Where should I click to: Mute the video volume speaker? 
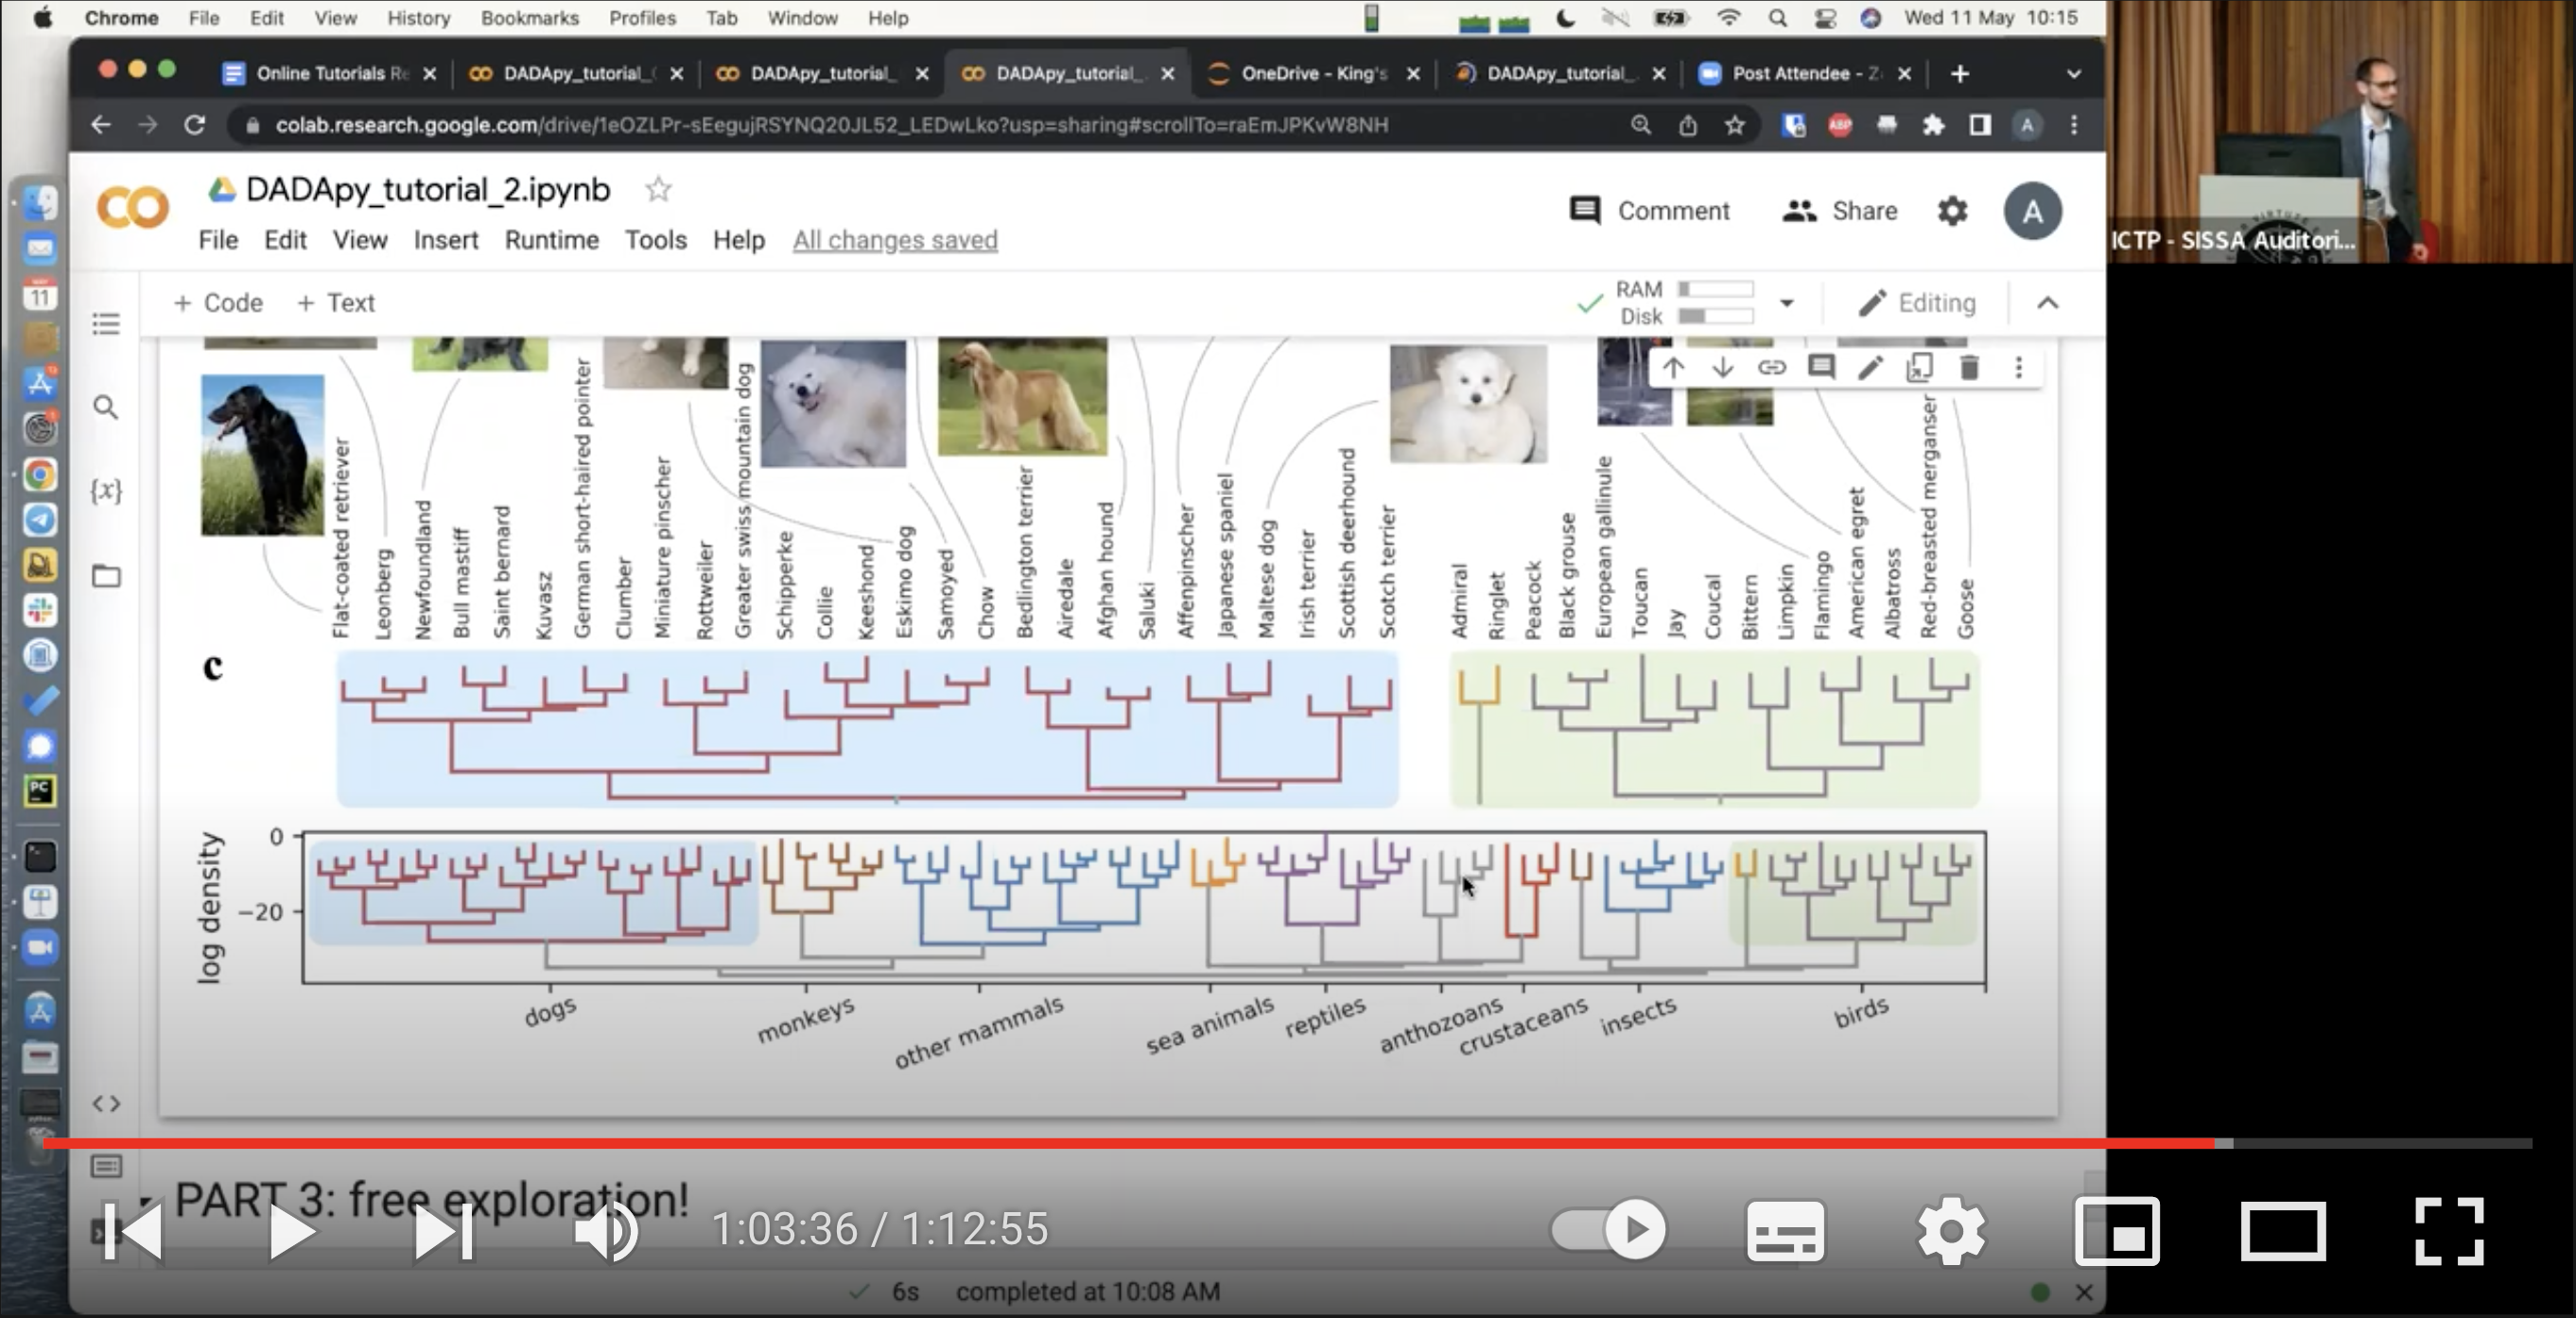coord(606,1231)
